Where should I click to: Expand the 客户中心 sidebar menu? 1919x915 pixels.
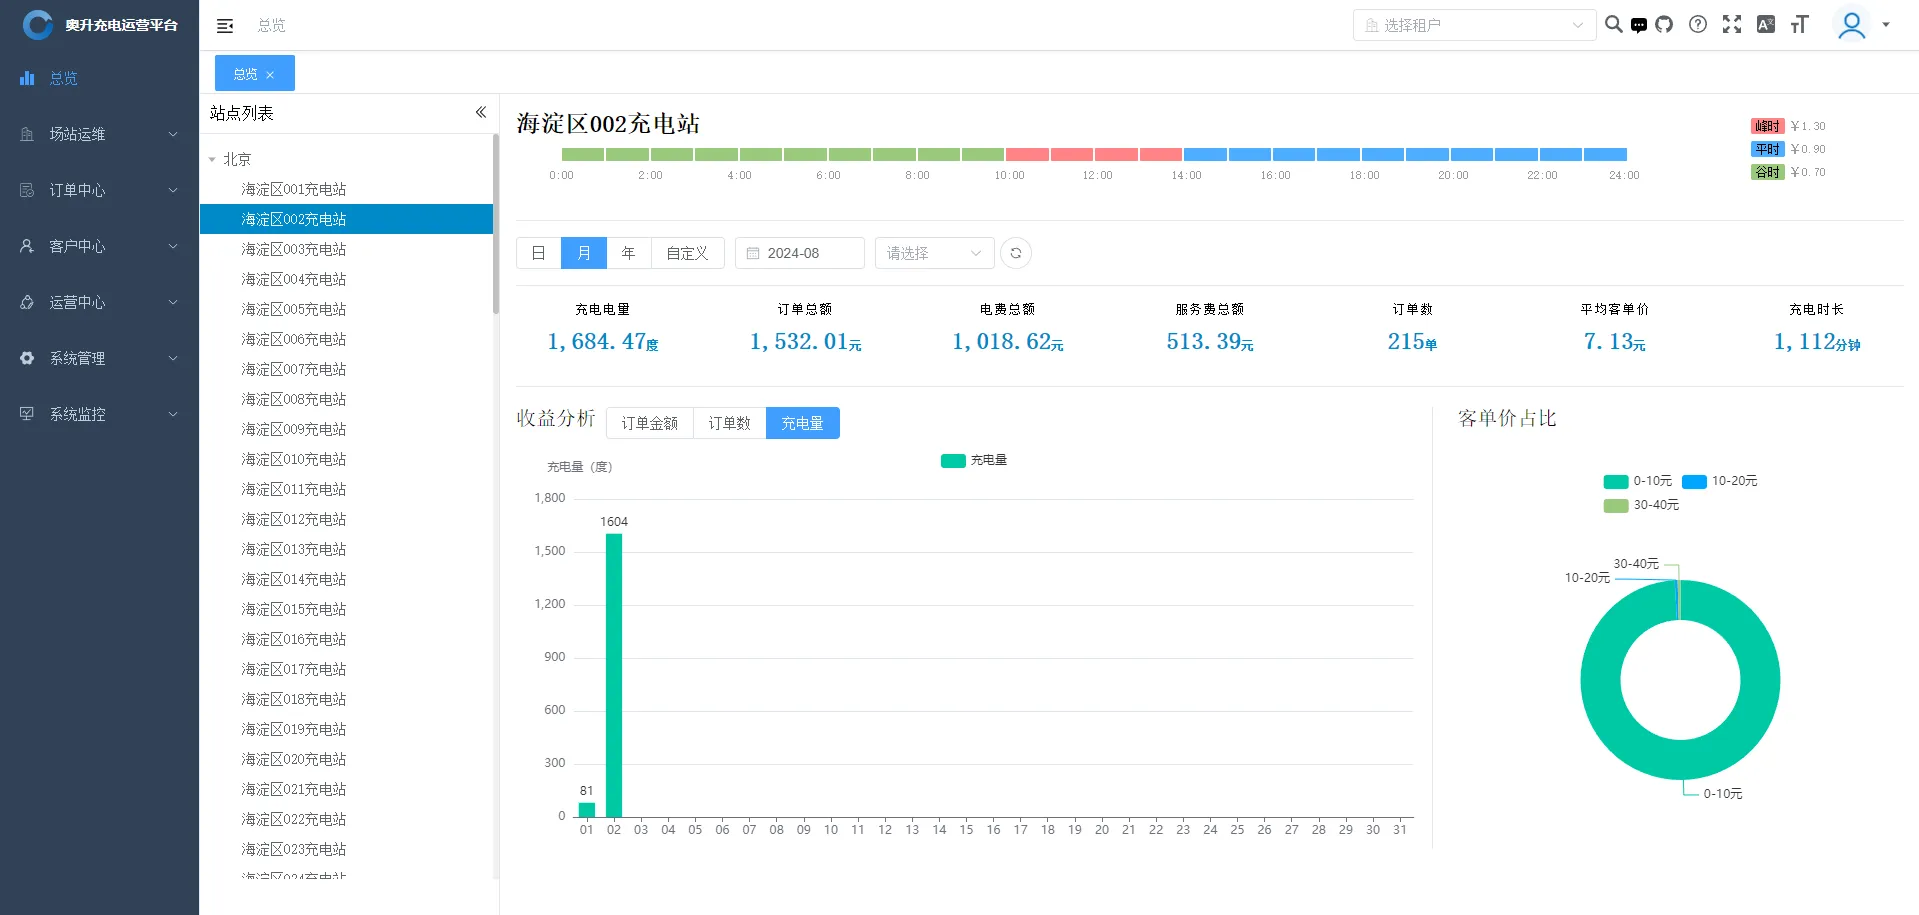tap(99, 246)
